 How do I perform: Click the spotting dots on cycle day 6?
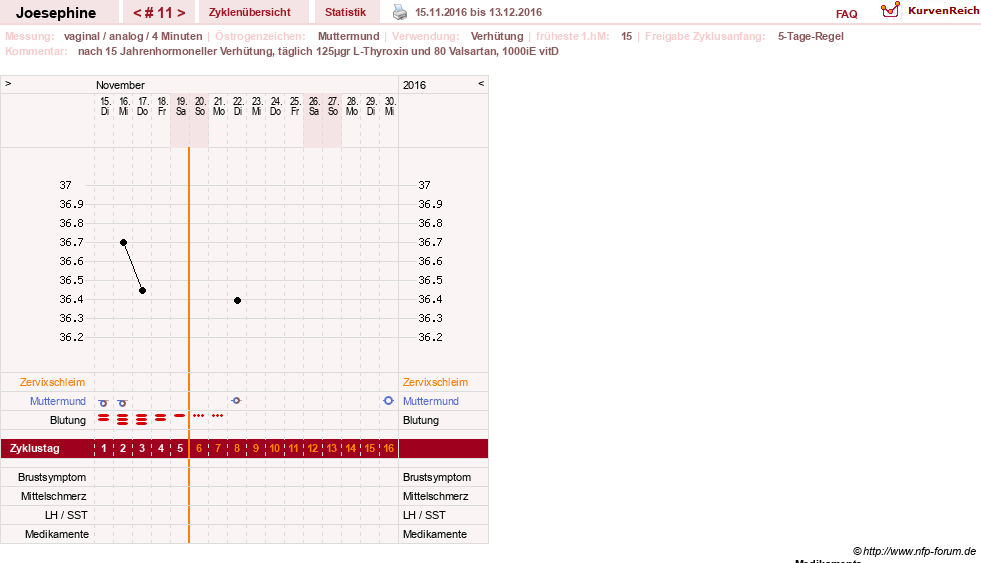tap(198, 415)
